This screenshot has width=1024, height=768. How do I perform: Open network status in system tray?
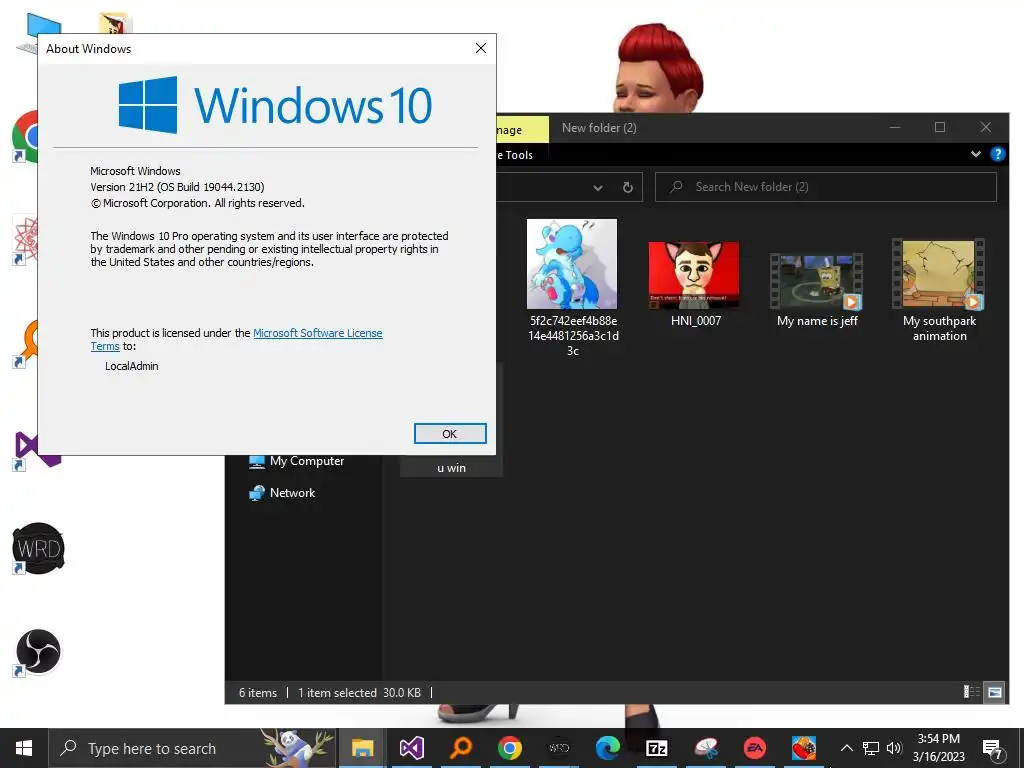point(871,748)
